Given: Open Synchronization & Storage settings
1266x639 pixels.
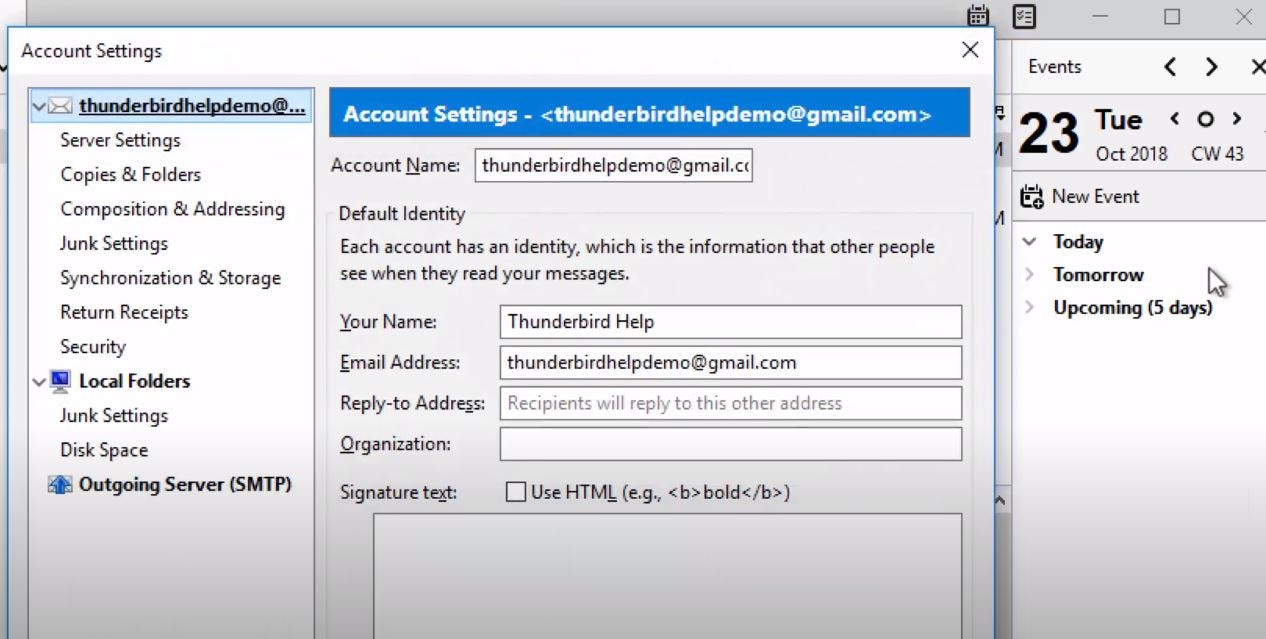Looking at the screenshot, I should click(170, 278).
